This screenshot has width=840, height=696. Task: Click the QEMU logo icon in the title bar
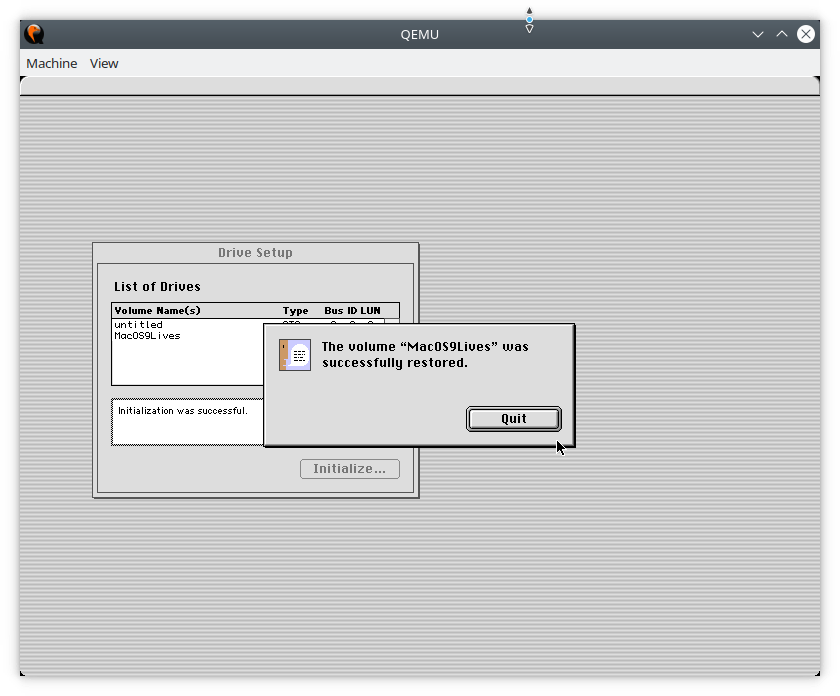[x=36, y=32]
